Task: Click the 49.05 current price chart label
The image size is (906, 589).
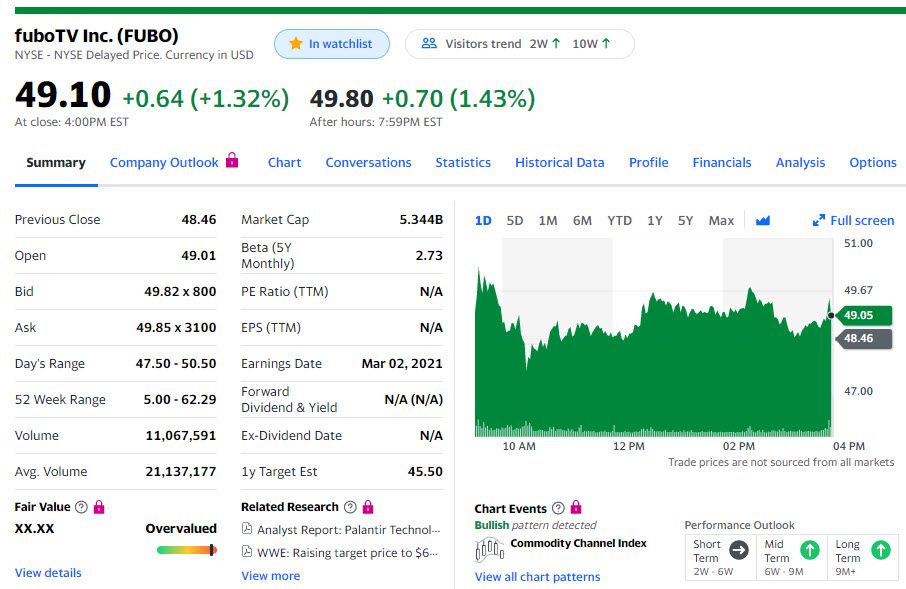Action: coord(864,315)
